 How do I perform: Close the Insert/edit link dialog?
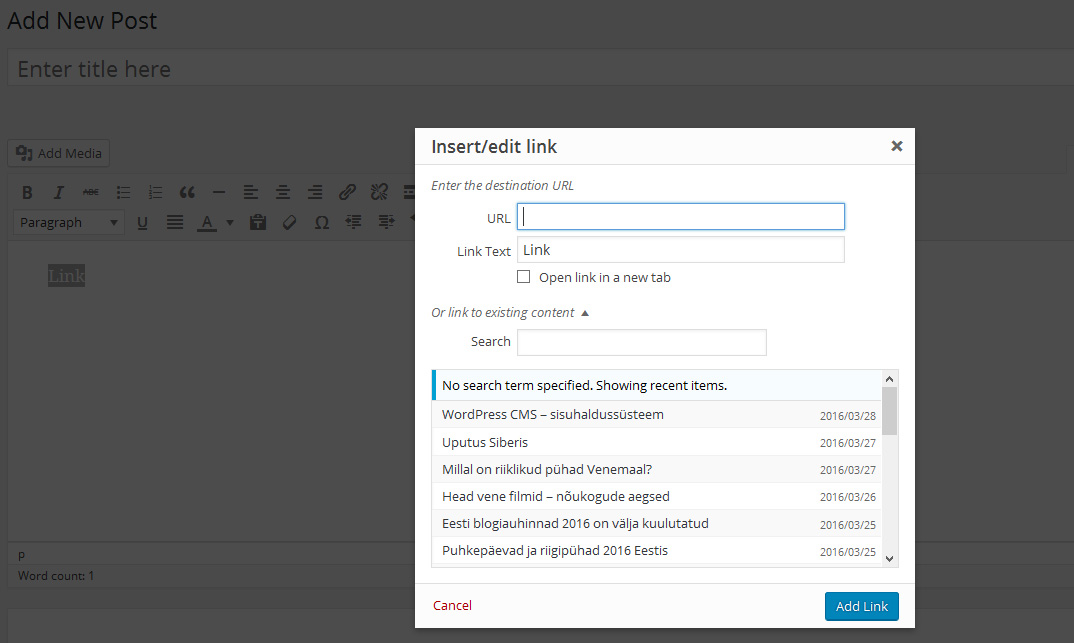tap(896, 146)
